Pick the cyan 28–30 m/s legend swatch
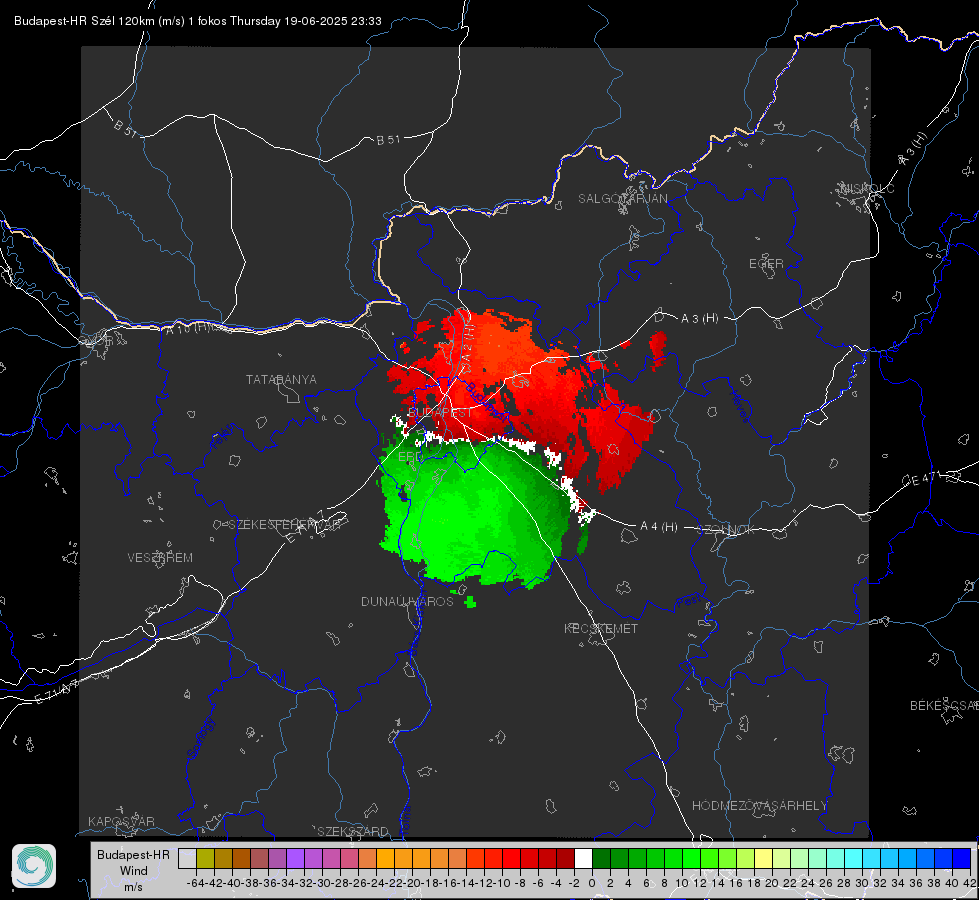 pyautogui.click(x=854, y=859)
